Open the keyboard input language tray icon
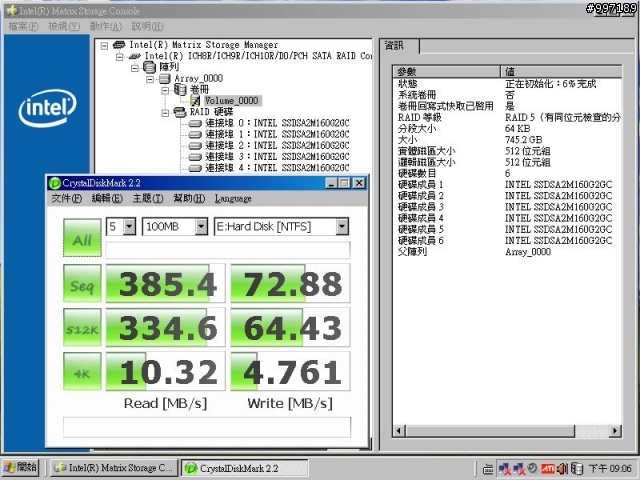The image size is (640, 480). (488, 469)
